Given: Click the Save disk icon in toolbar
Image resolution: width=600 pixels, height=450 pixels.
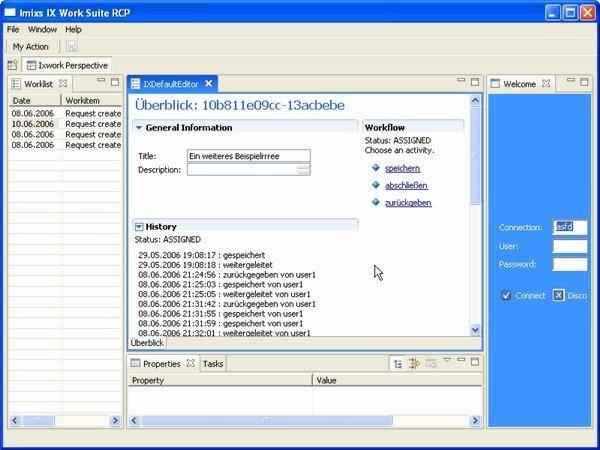Looking at the screenshot, I should tap(72, 47).
